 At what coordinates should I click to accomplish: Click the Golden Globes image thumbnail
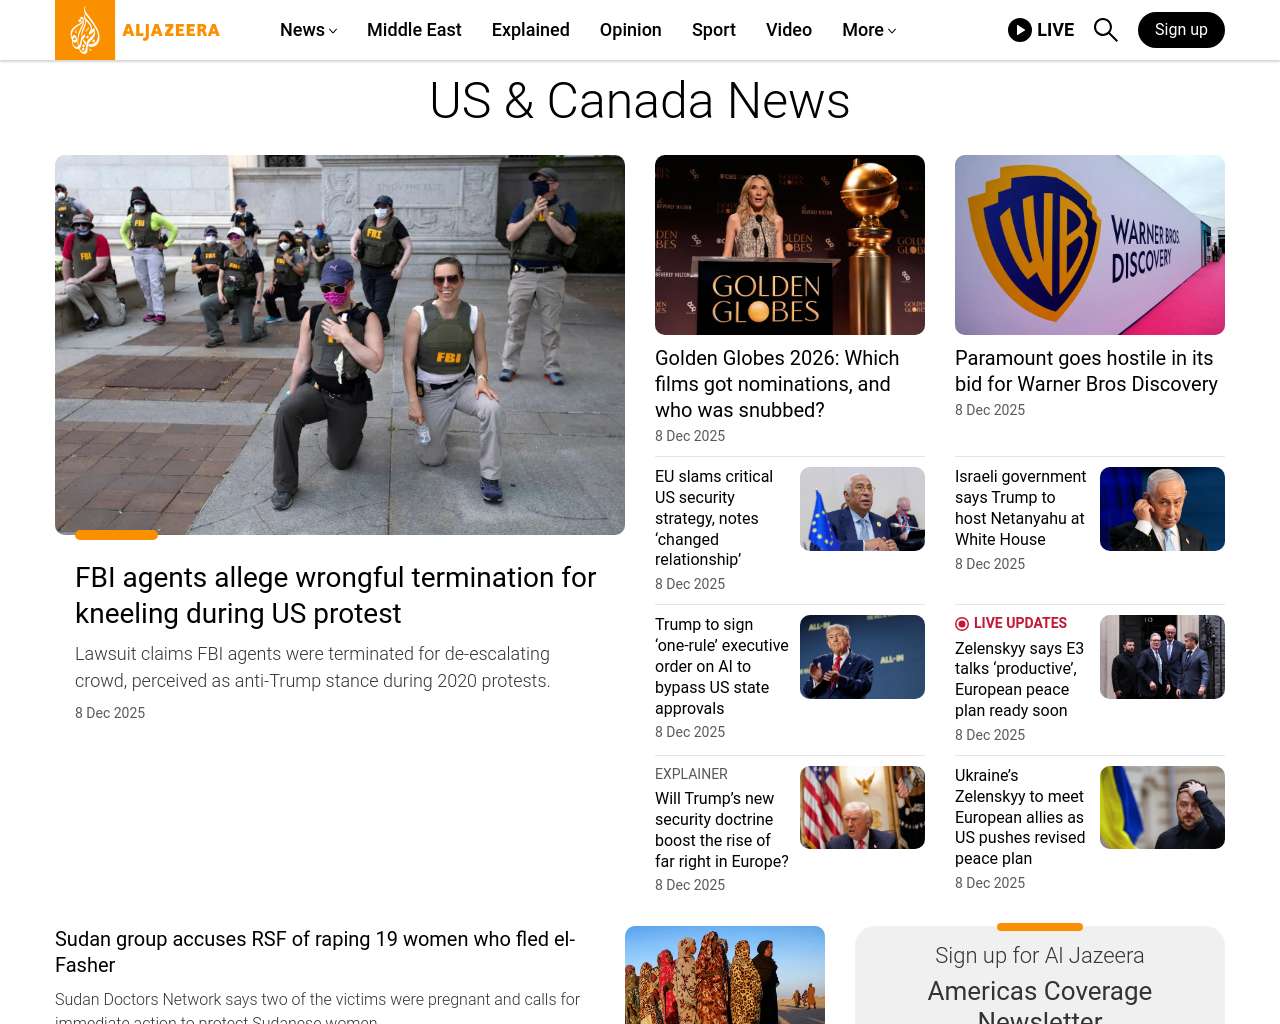point(789,245)
